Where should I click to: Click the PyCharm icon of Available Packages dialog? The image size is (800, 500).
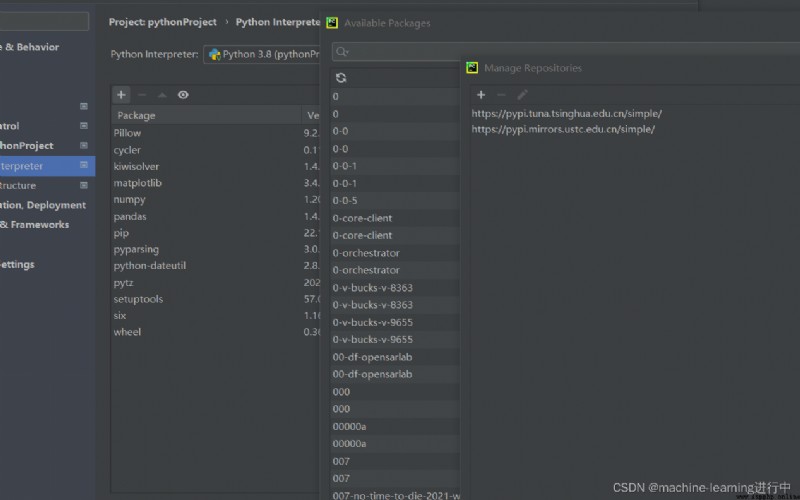[x=332, y=22]
